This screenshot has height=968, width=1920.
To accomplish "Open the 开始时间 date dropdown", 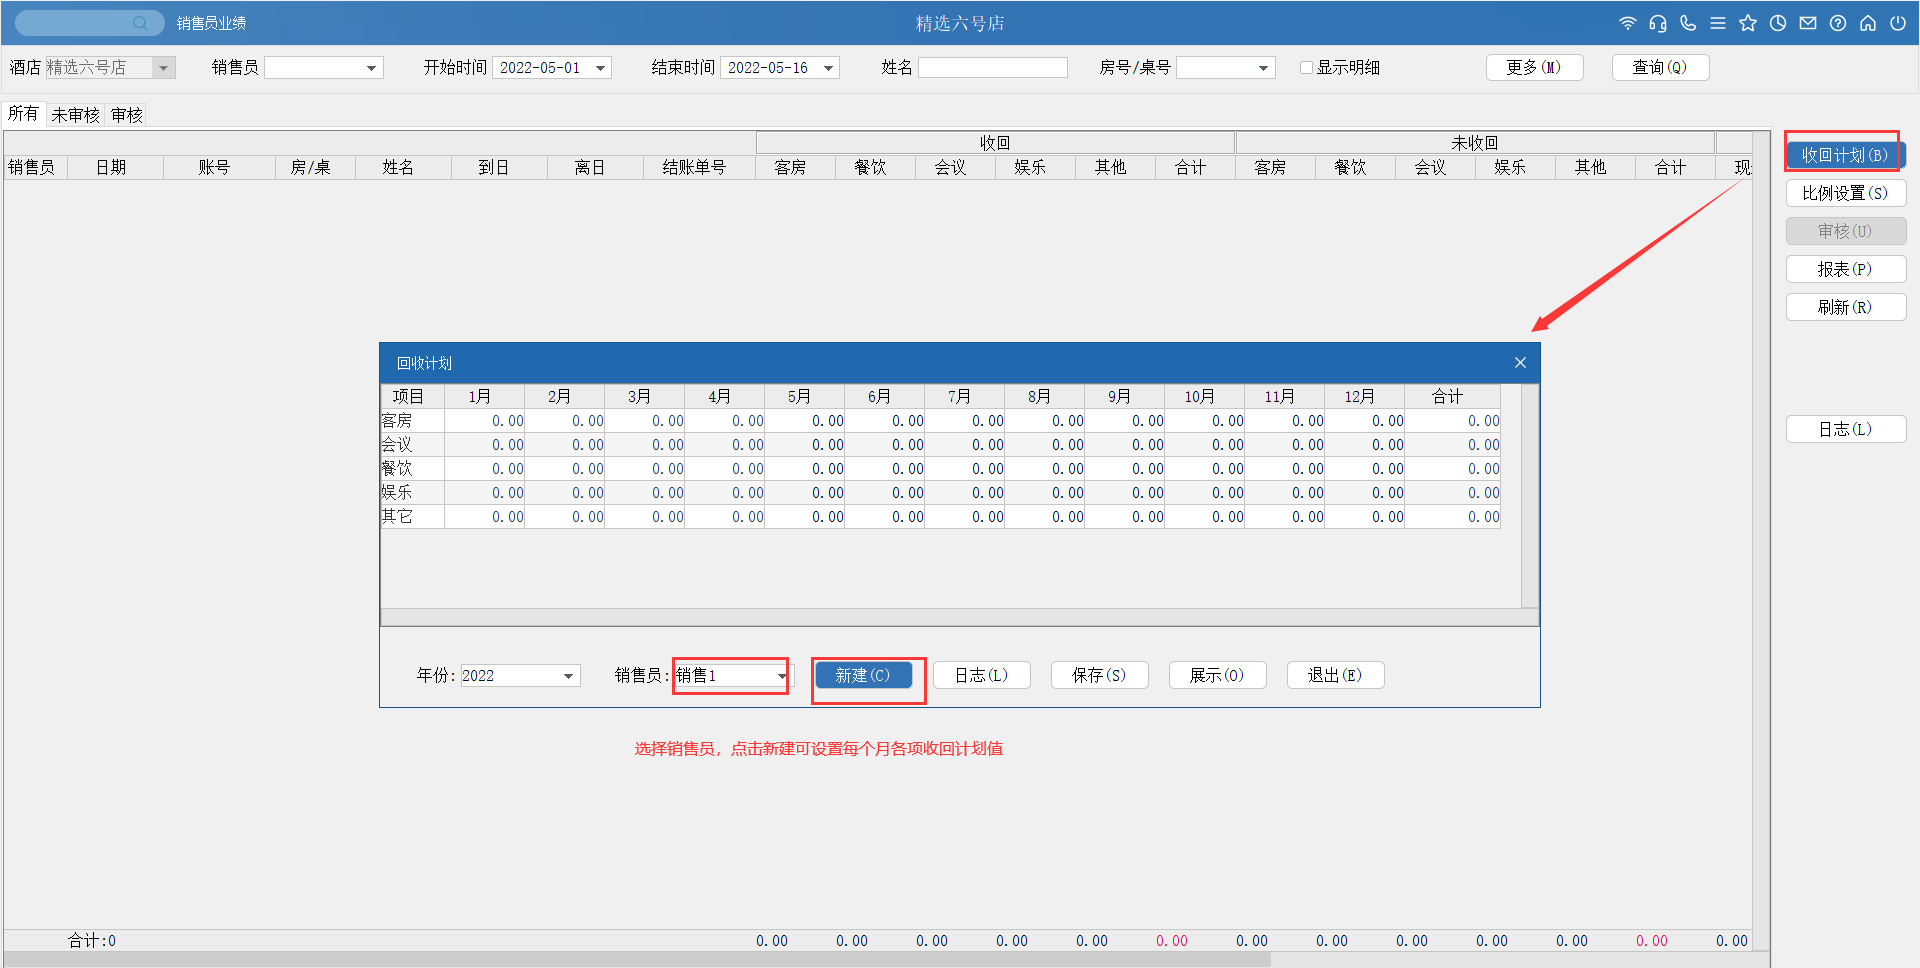I will coord(601,68).
